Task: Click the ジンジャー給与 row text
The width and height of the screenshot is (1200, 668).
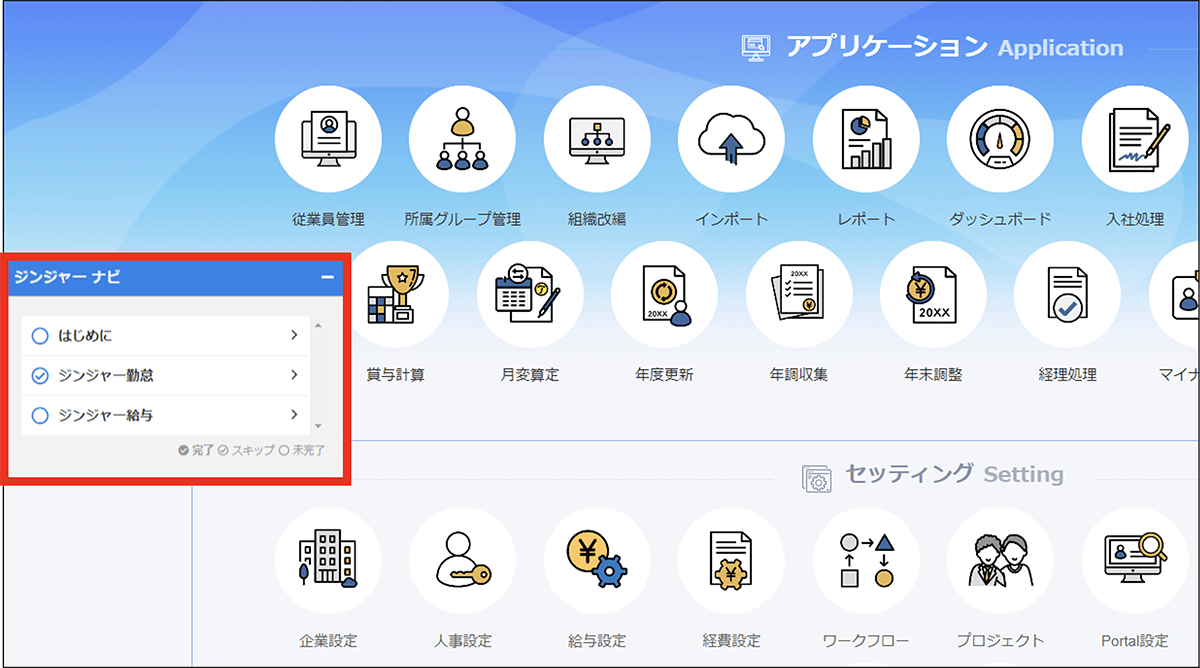Action: coord(106,415)
